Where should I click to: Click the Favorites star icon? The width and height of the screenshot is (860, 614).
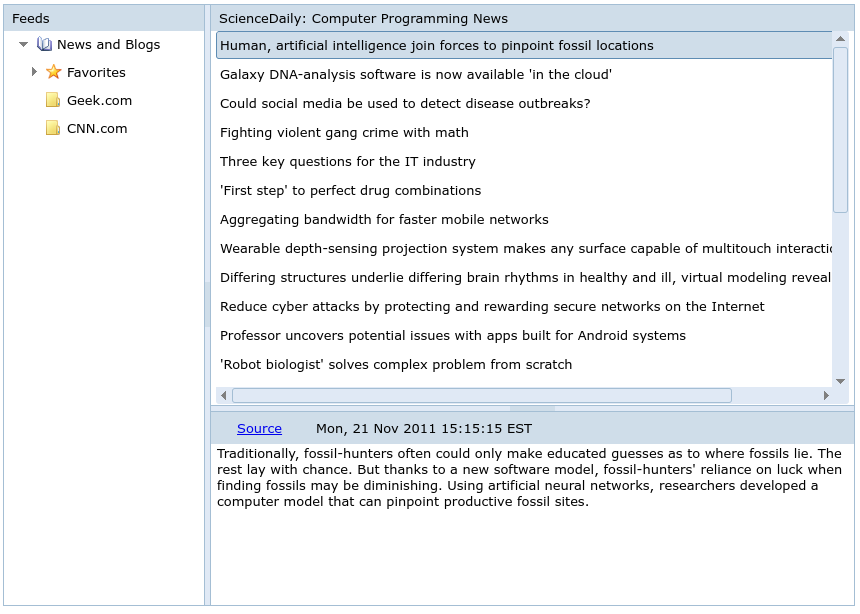[x=54, y=73]
